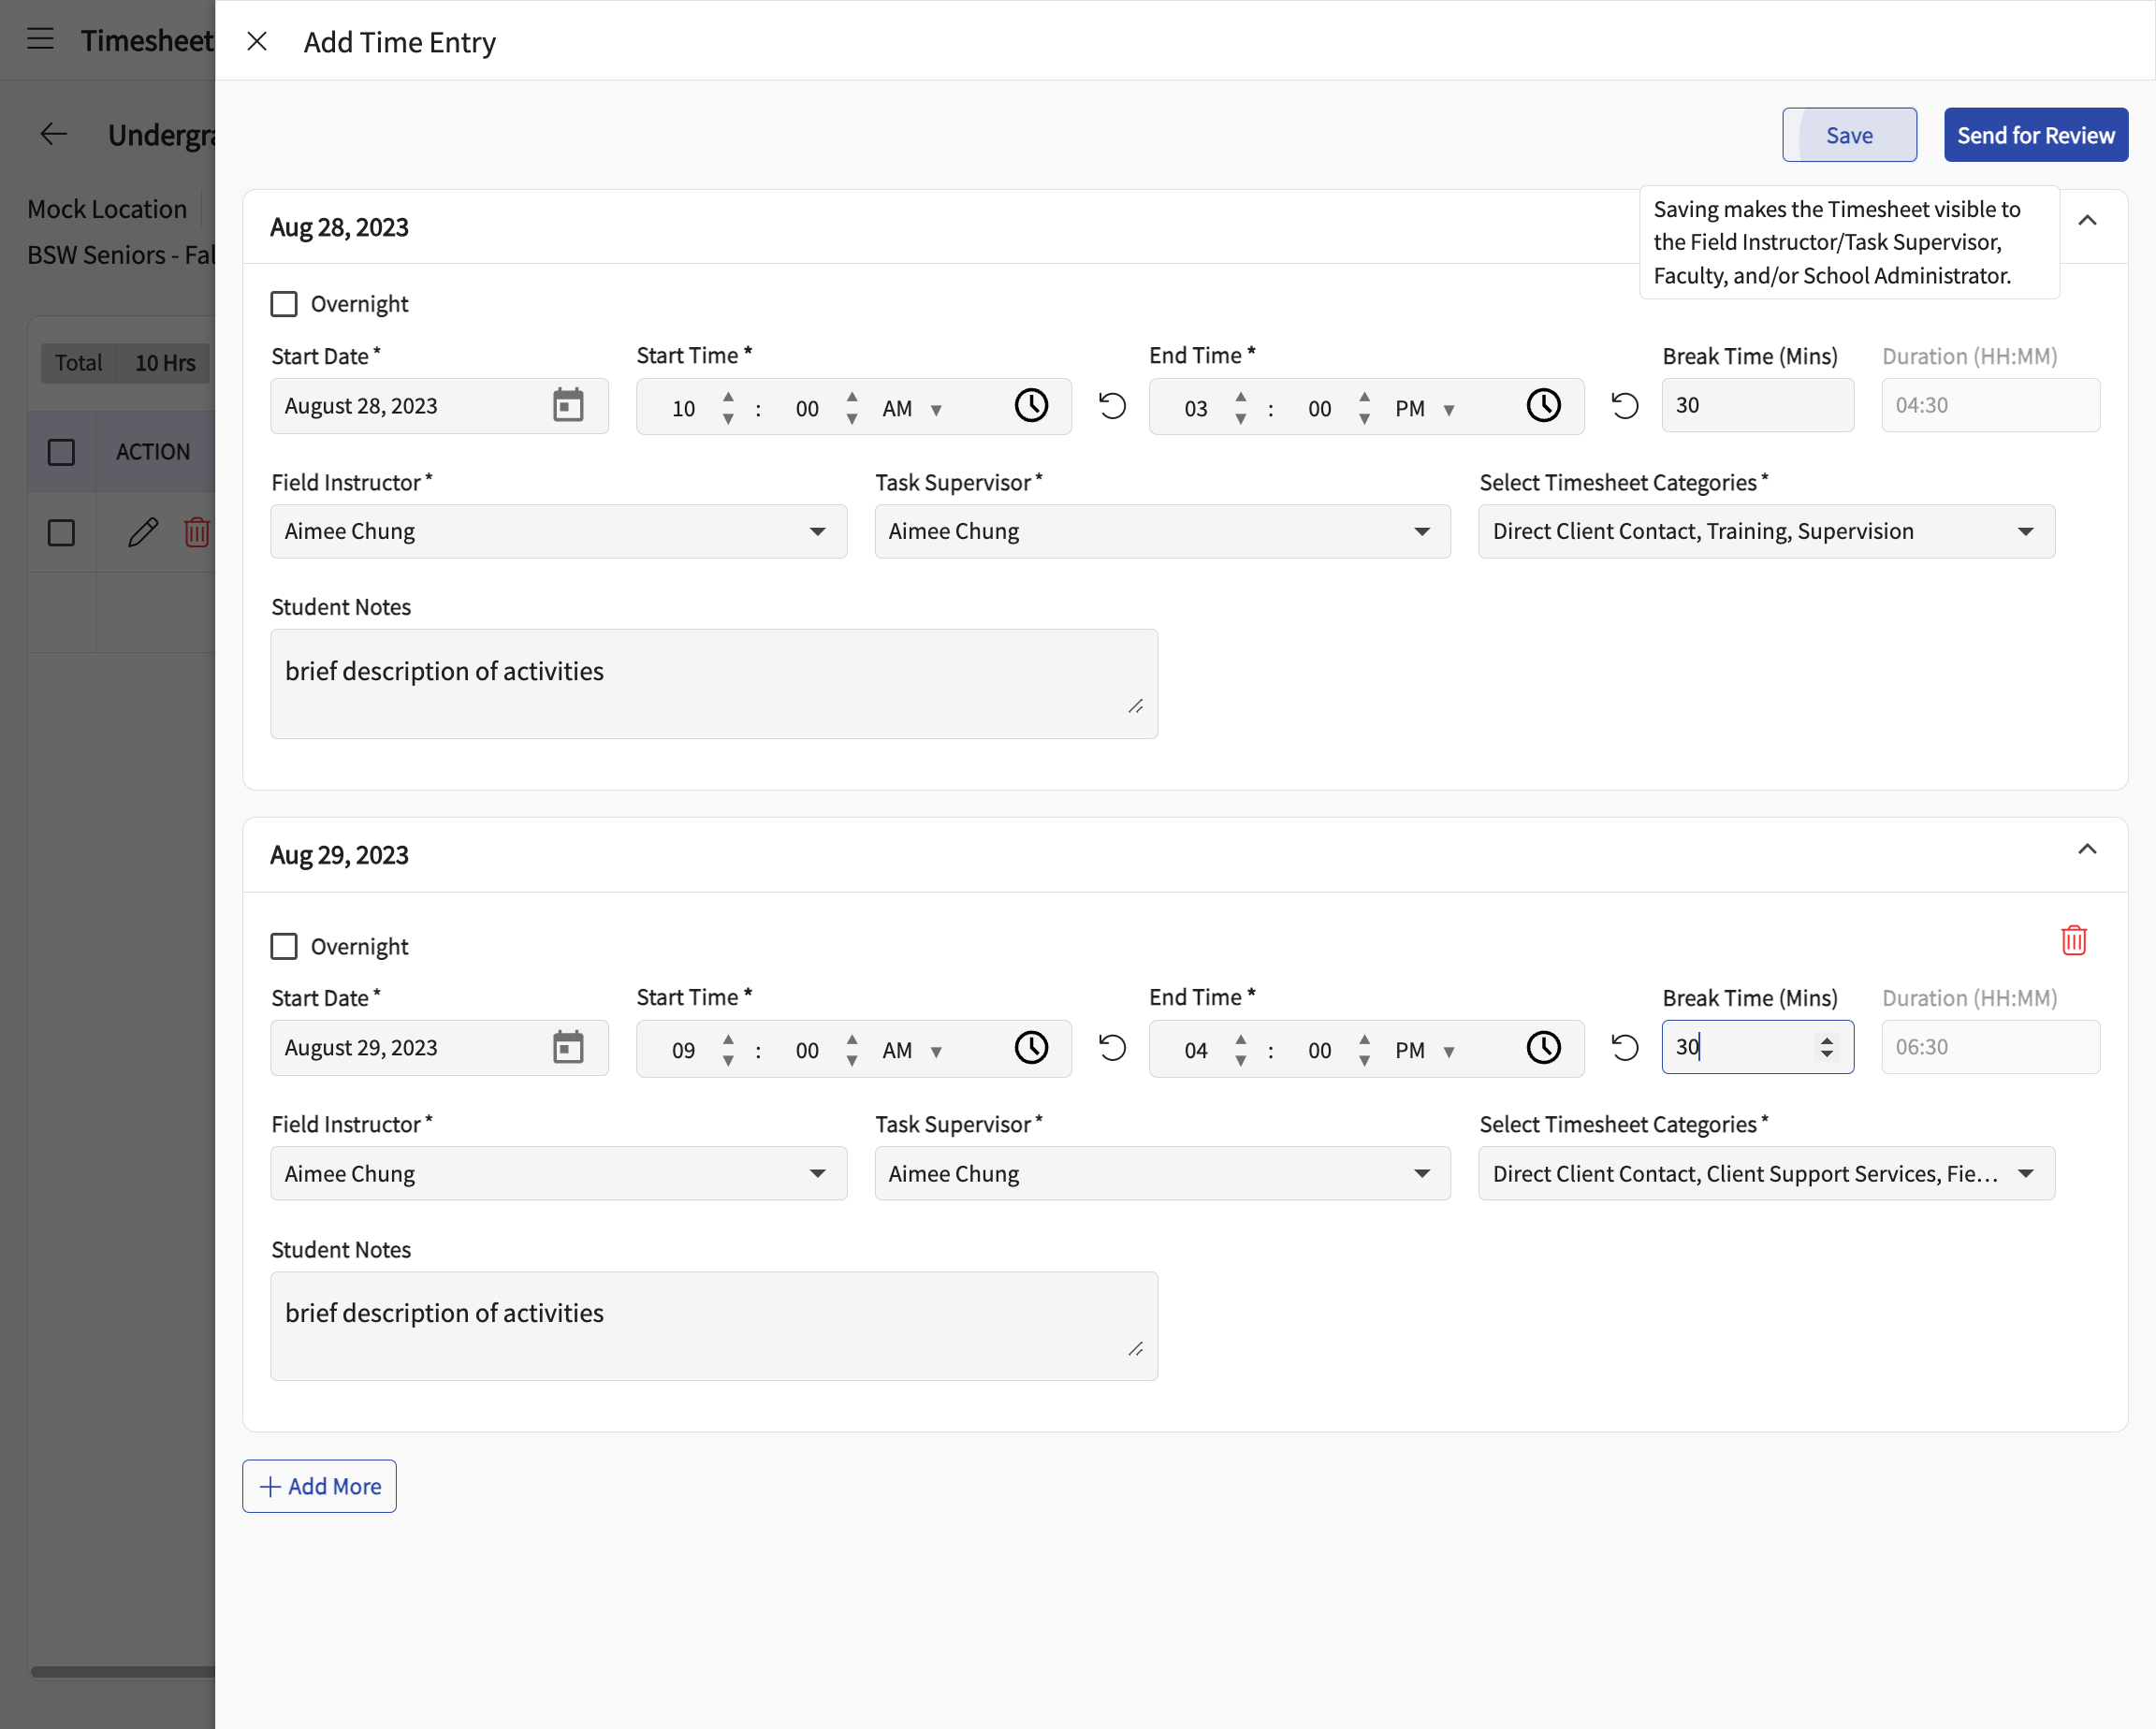Decrease the Aug 29 end hour
This screenshot has width=2156, height=1729.
pos(1241,1061)
